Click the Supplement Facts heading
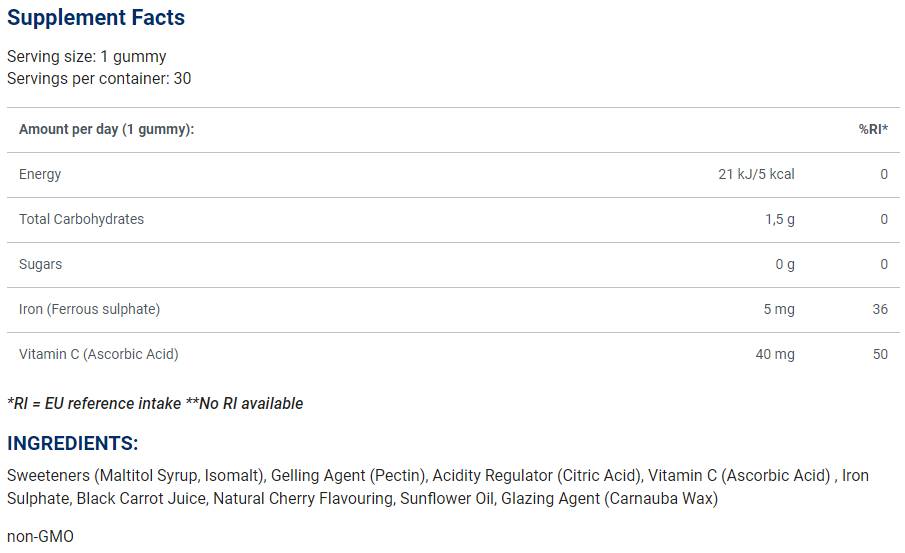905x553 pixels. (96, 18)
